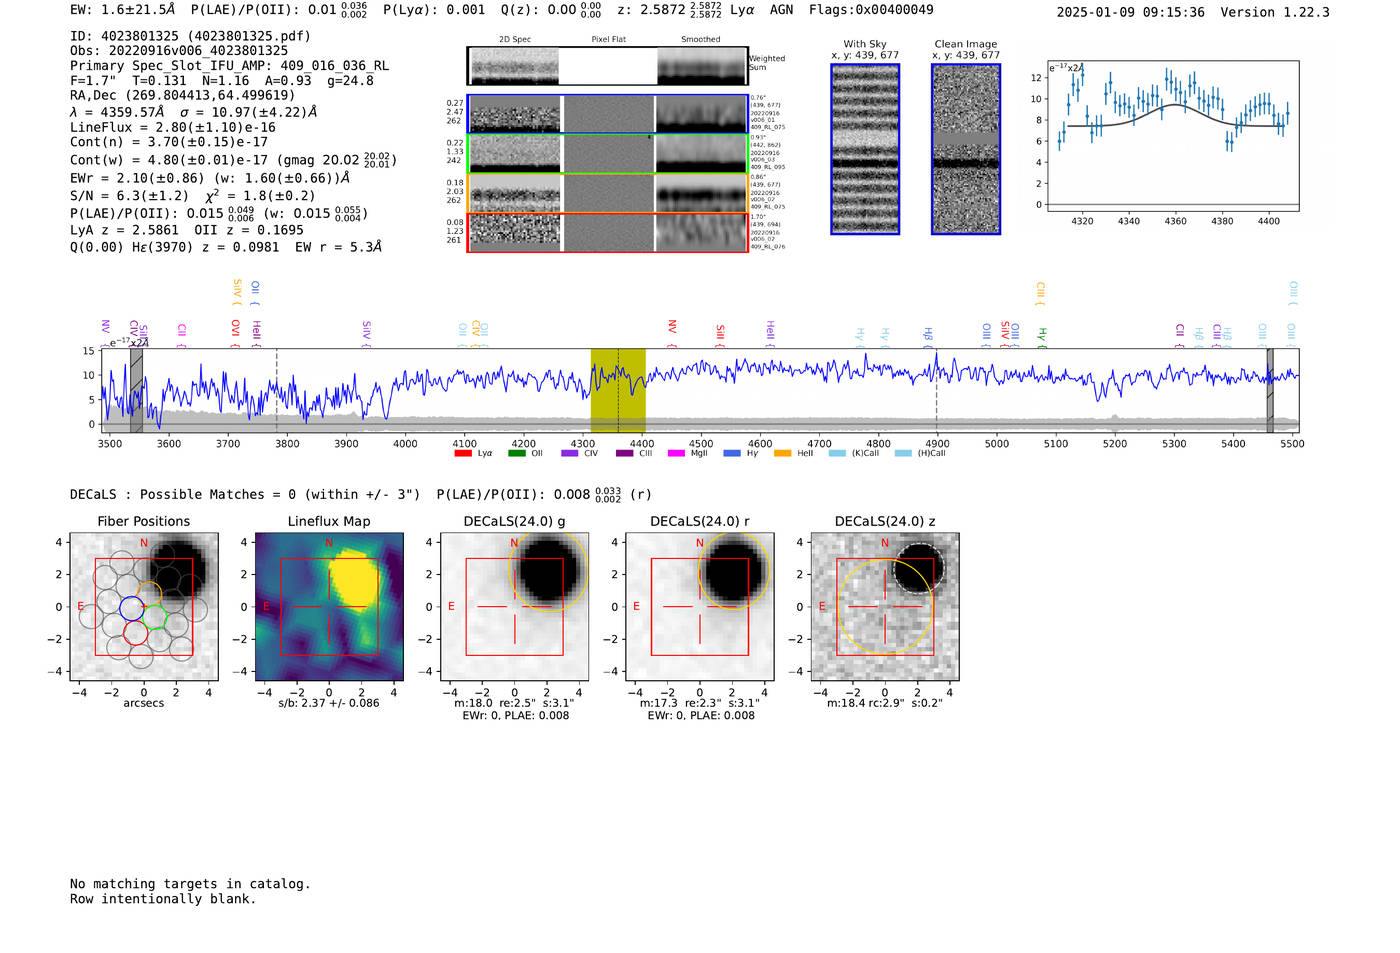This screenshot has height=953, width=1400.
Task: Open the With Sky image panel
Action: [x=865, y=149]
